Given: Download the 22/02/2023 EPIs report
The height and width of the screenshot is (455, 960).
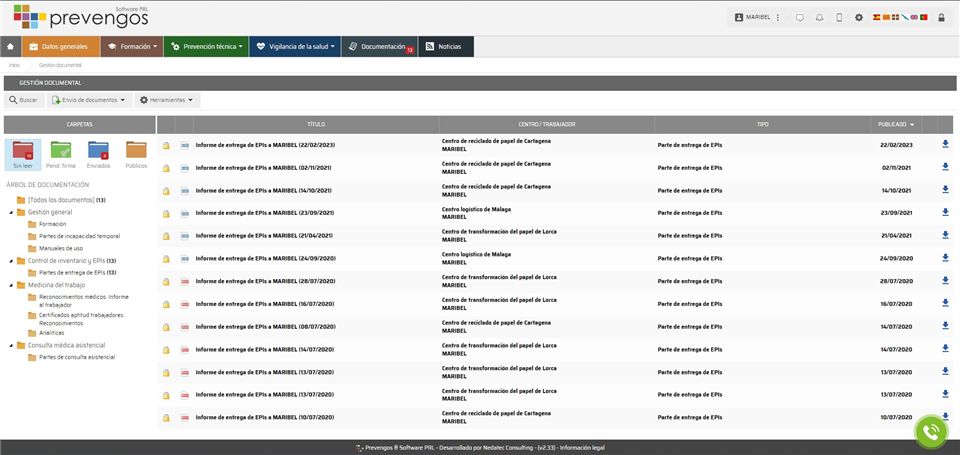Looking at the screenshot, I should pyautogui.click(x=945, y=144).
